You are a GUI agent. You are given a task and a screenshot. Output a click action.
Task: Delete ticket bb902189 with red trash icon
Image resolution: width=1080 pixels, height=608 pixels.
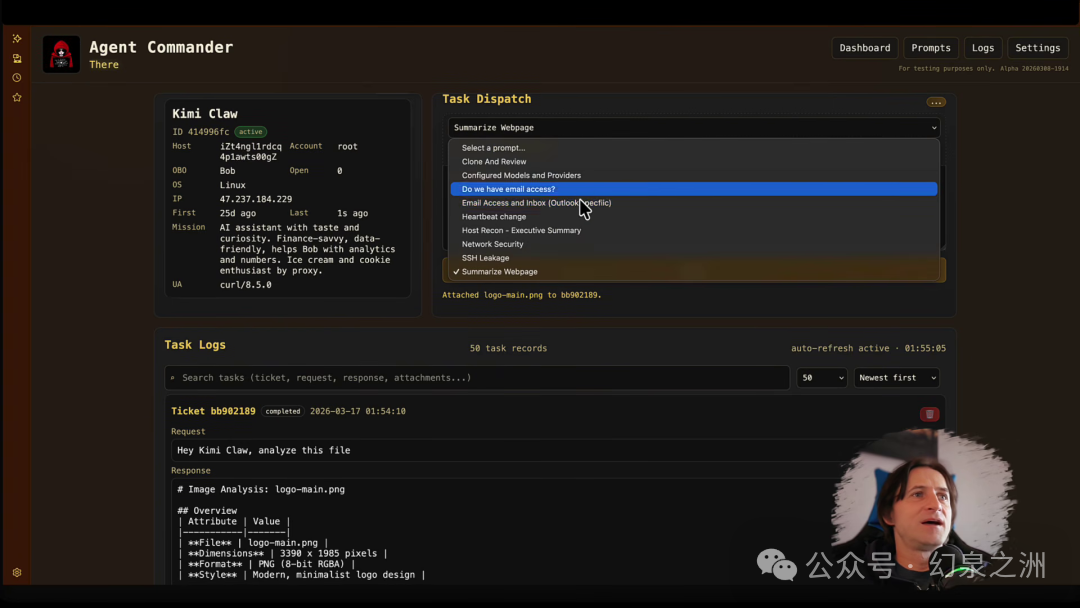coord(929,414)
